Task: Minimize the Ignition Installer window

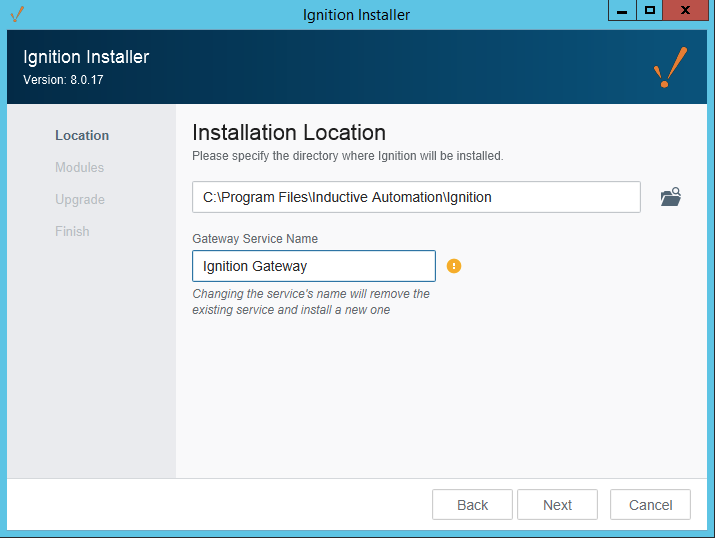Action: [x=622, y=10]
